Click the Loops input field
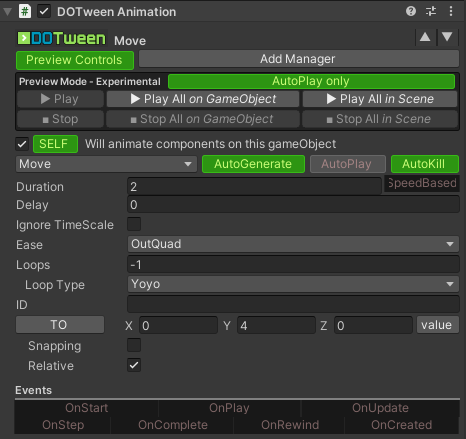466x439 pixels. point(293,265)
